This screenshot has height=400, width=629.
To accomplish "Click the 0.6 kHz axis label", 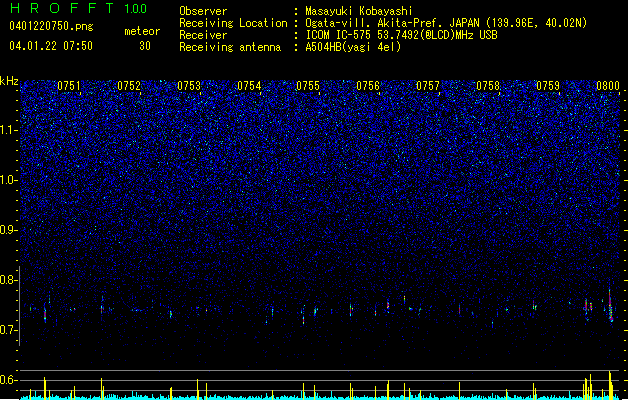I will click(8, 380).
